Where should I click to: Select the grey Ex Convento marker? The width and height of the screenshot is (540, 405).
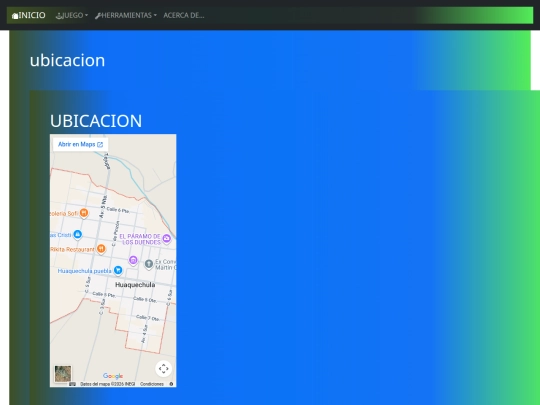pyautogui.click(x=148, y=264)
